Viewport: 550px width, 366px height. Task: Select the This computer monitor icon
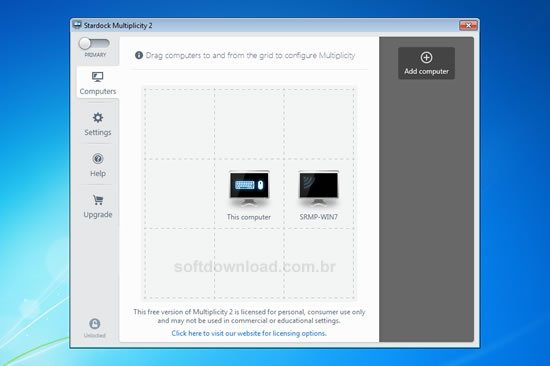(249, 188)
